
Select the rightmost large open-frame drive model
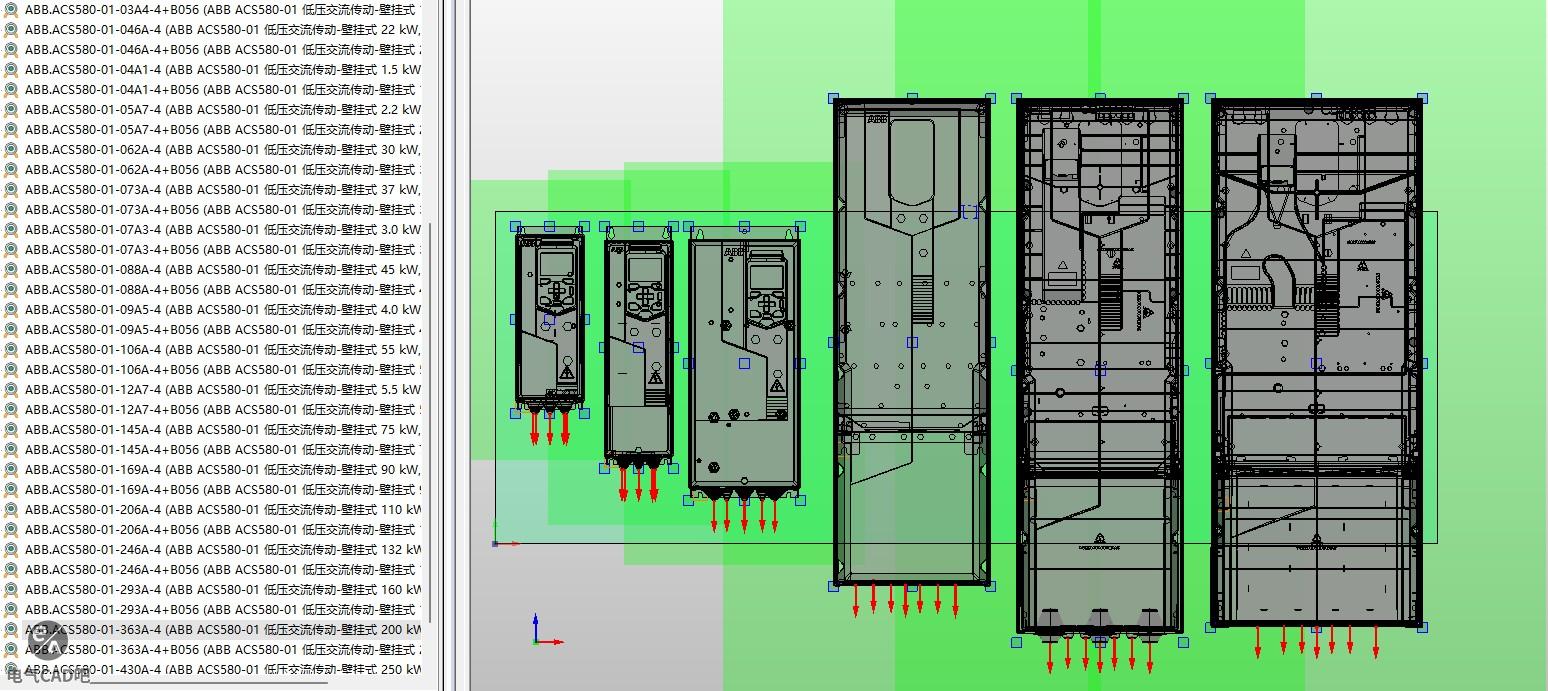[1316, 363]
